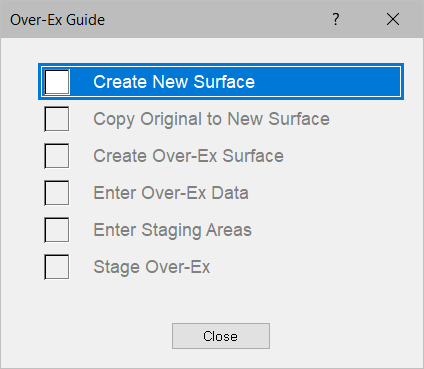424x369 pixels.
Task: Toggle the Enter Over-Ex Data checkbox
Action: tap(57, 193)
